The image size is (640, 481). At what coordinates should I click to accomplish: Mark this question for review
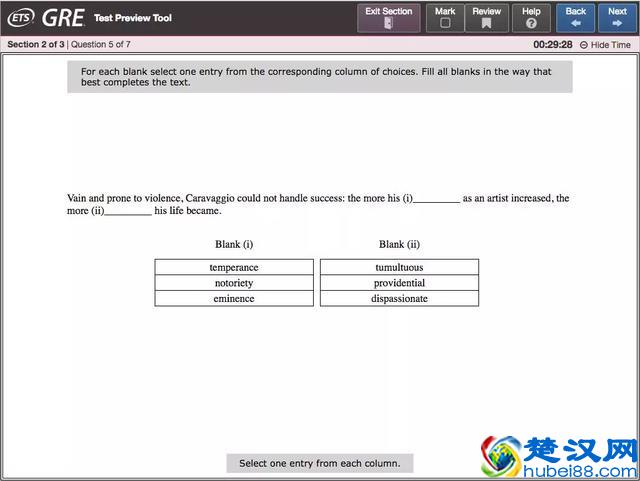click(x=445, y=18)
